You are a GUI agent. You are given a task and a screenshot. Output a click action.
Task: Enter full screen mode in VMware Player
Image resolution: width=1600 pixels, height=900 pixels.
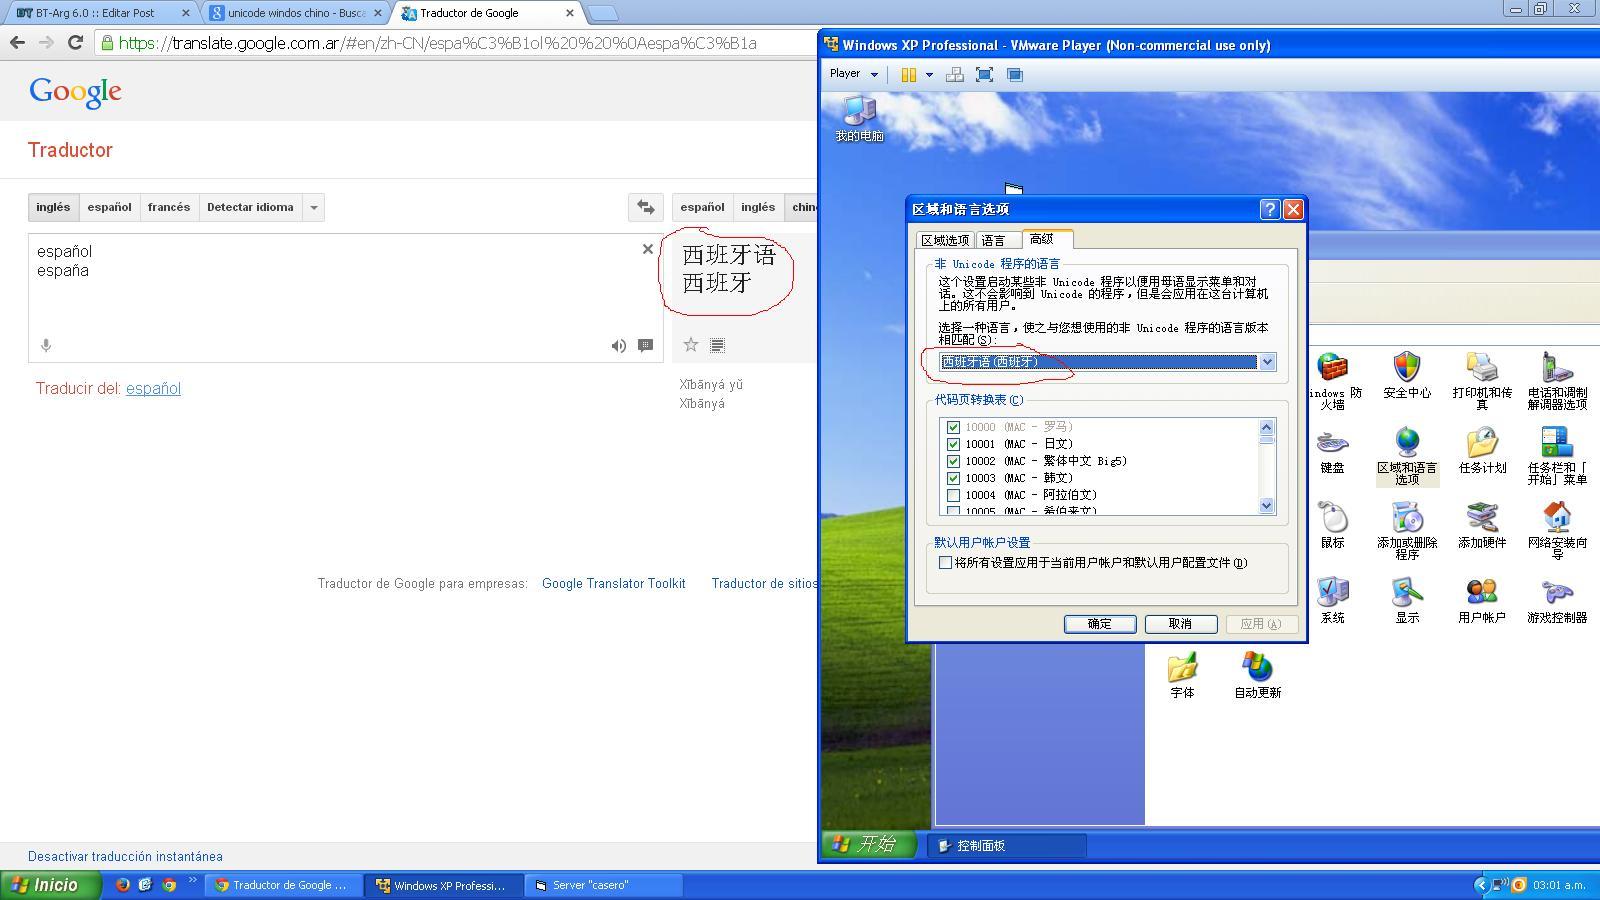[x=984, y=75]
